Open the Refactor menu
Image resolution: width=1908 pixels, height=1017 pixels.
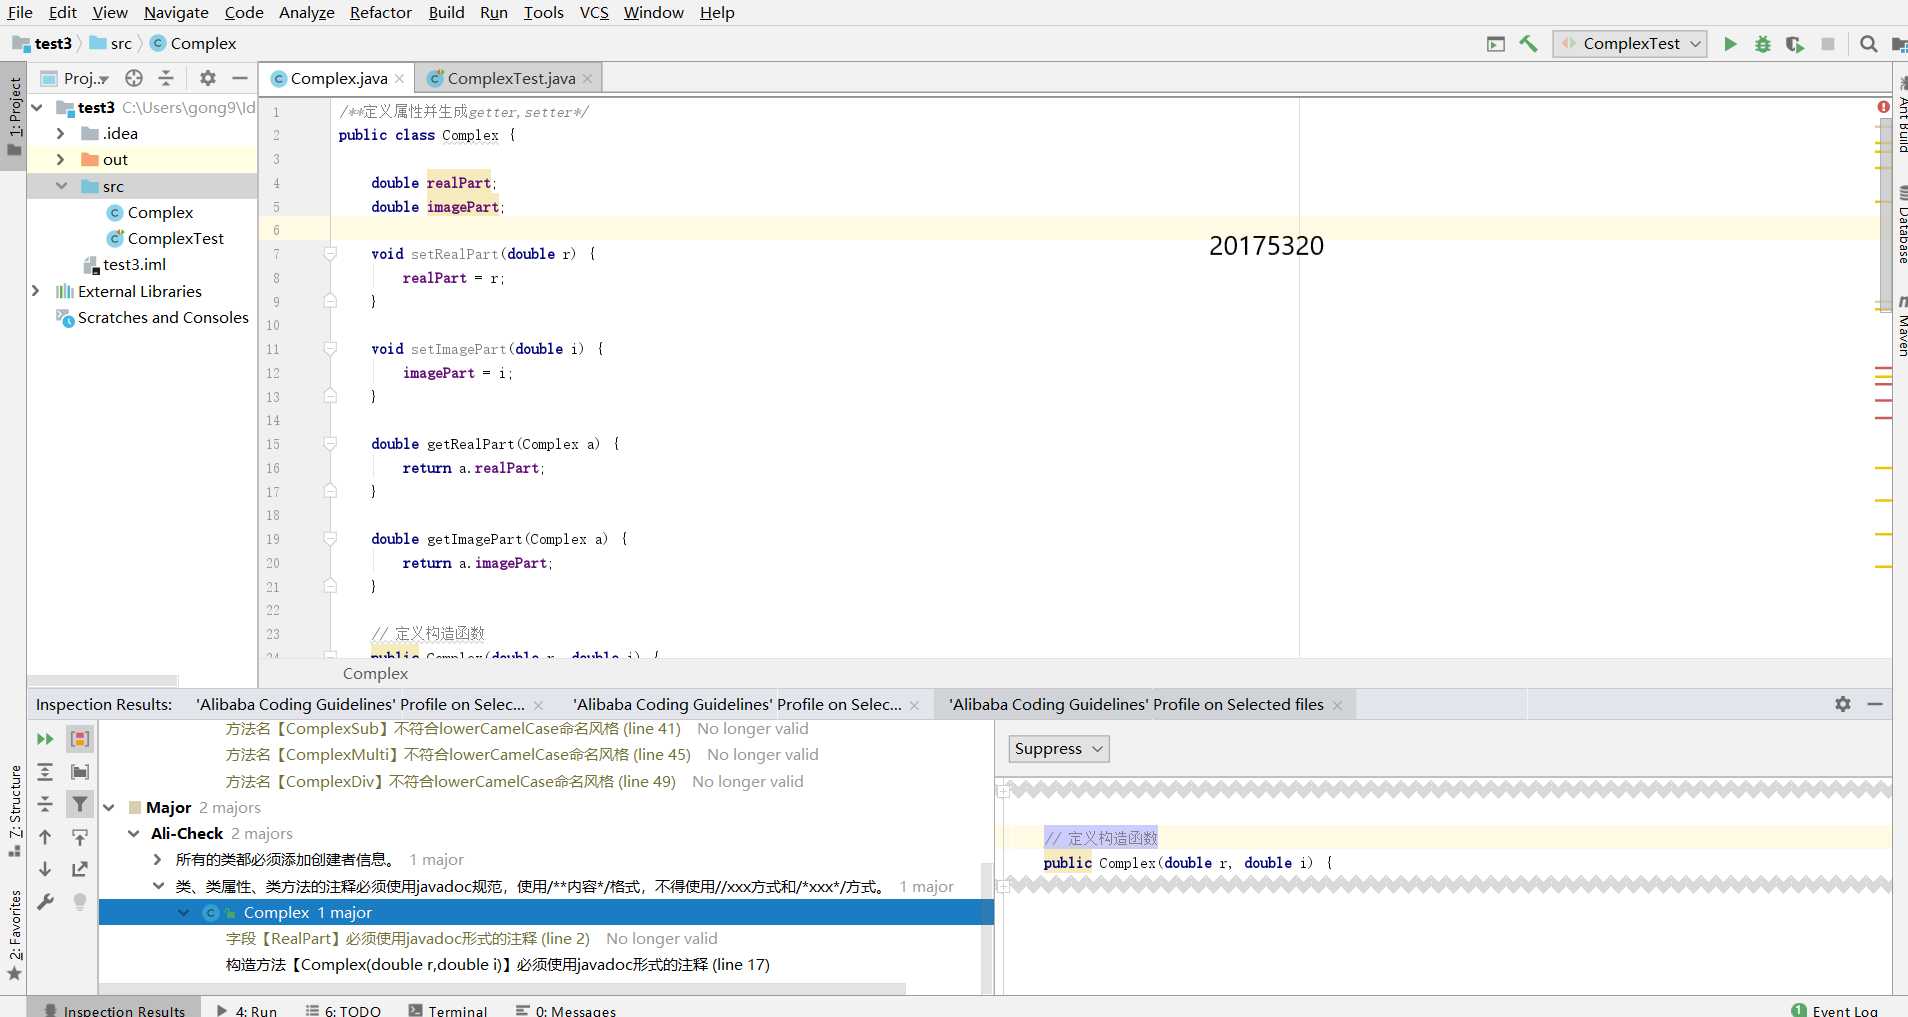click(380, 12)
